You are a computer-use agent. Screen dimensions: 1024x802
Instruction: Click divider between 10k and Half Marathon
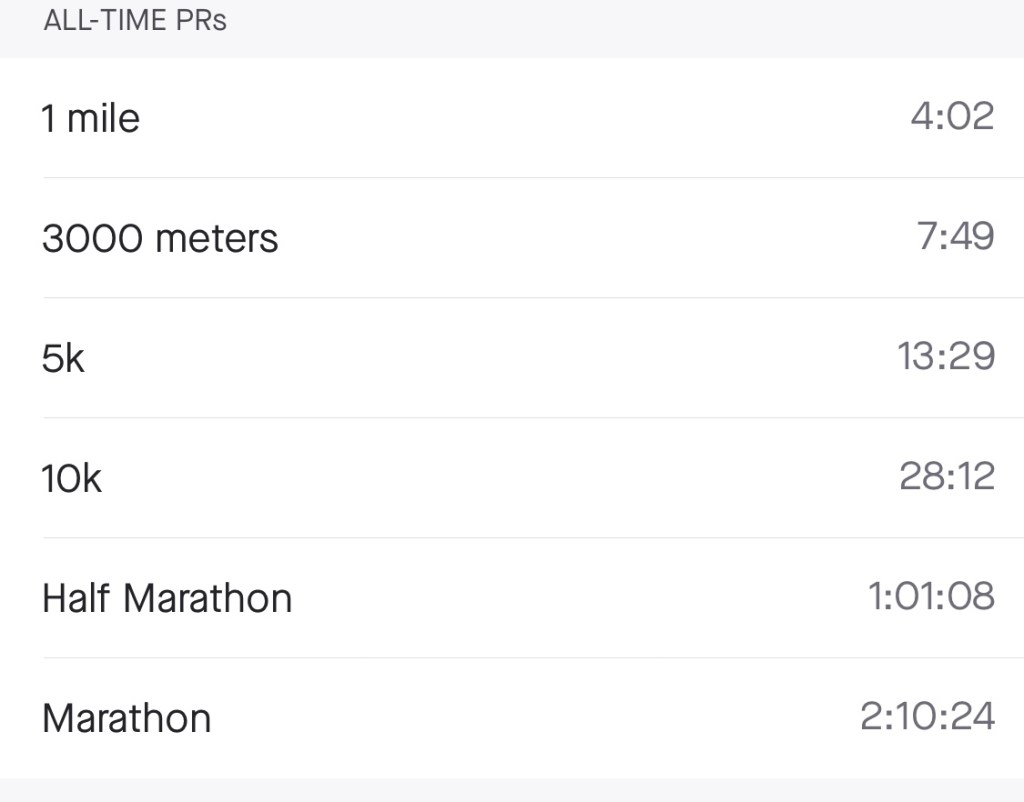(x=530, y=538)
